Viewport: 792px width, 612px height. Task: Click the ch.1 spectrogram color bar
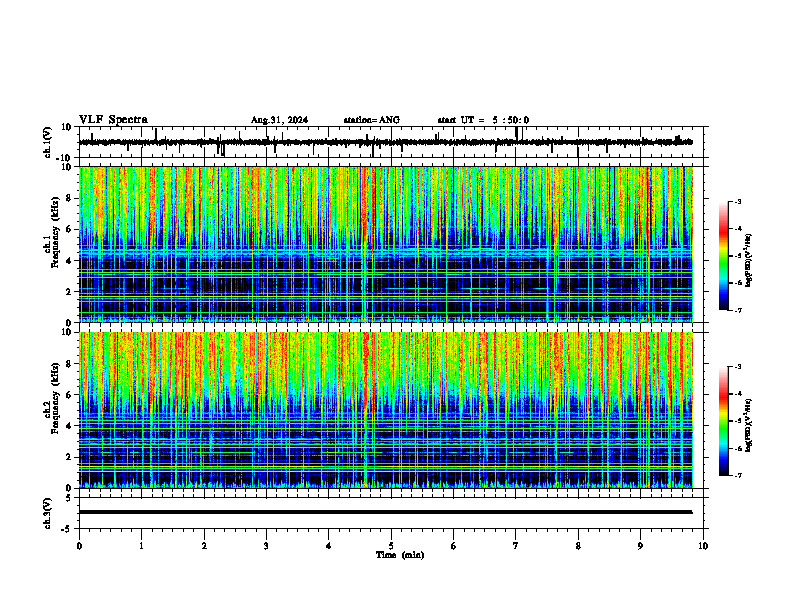point(723,256)
